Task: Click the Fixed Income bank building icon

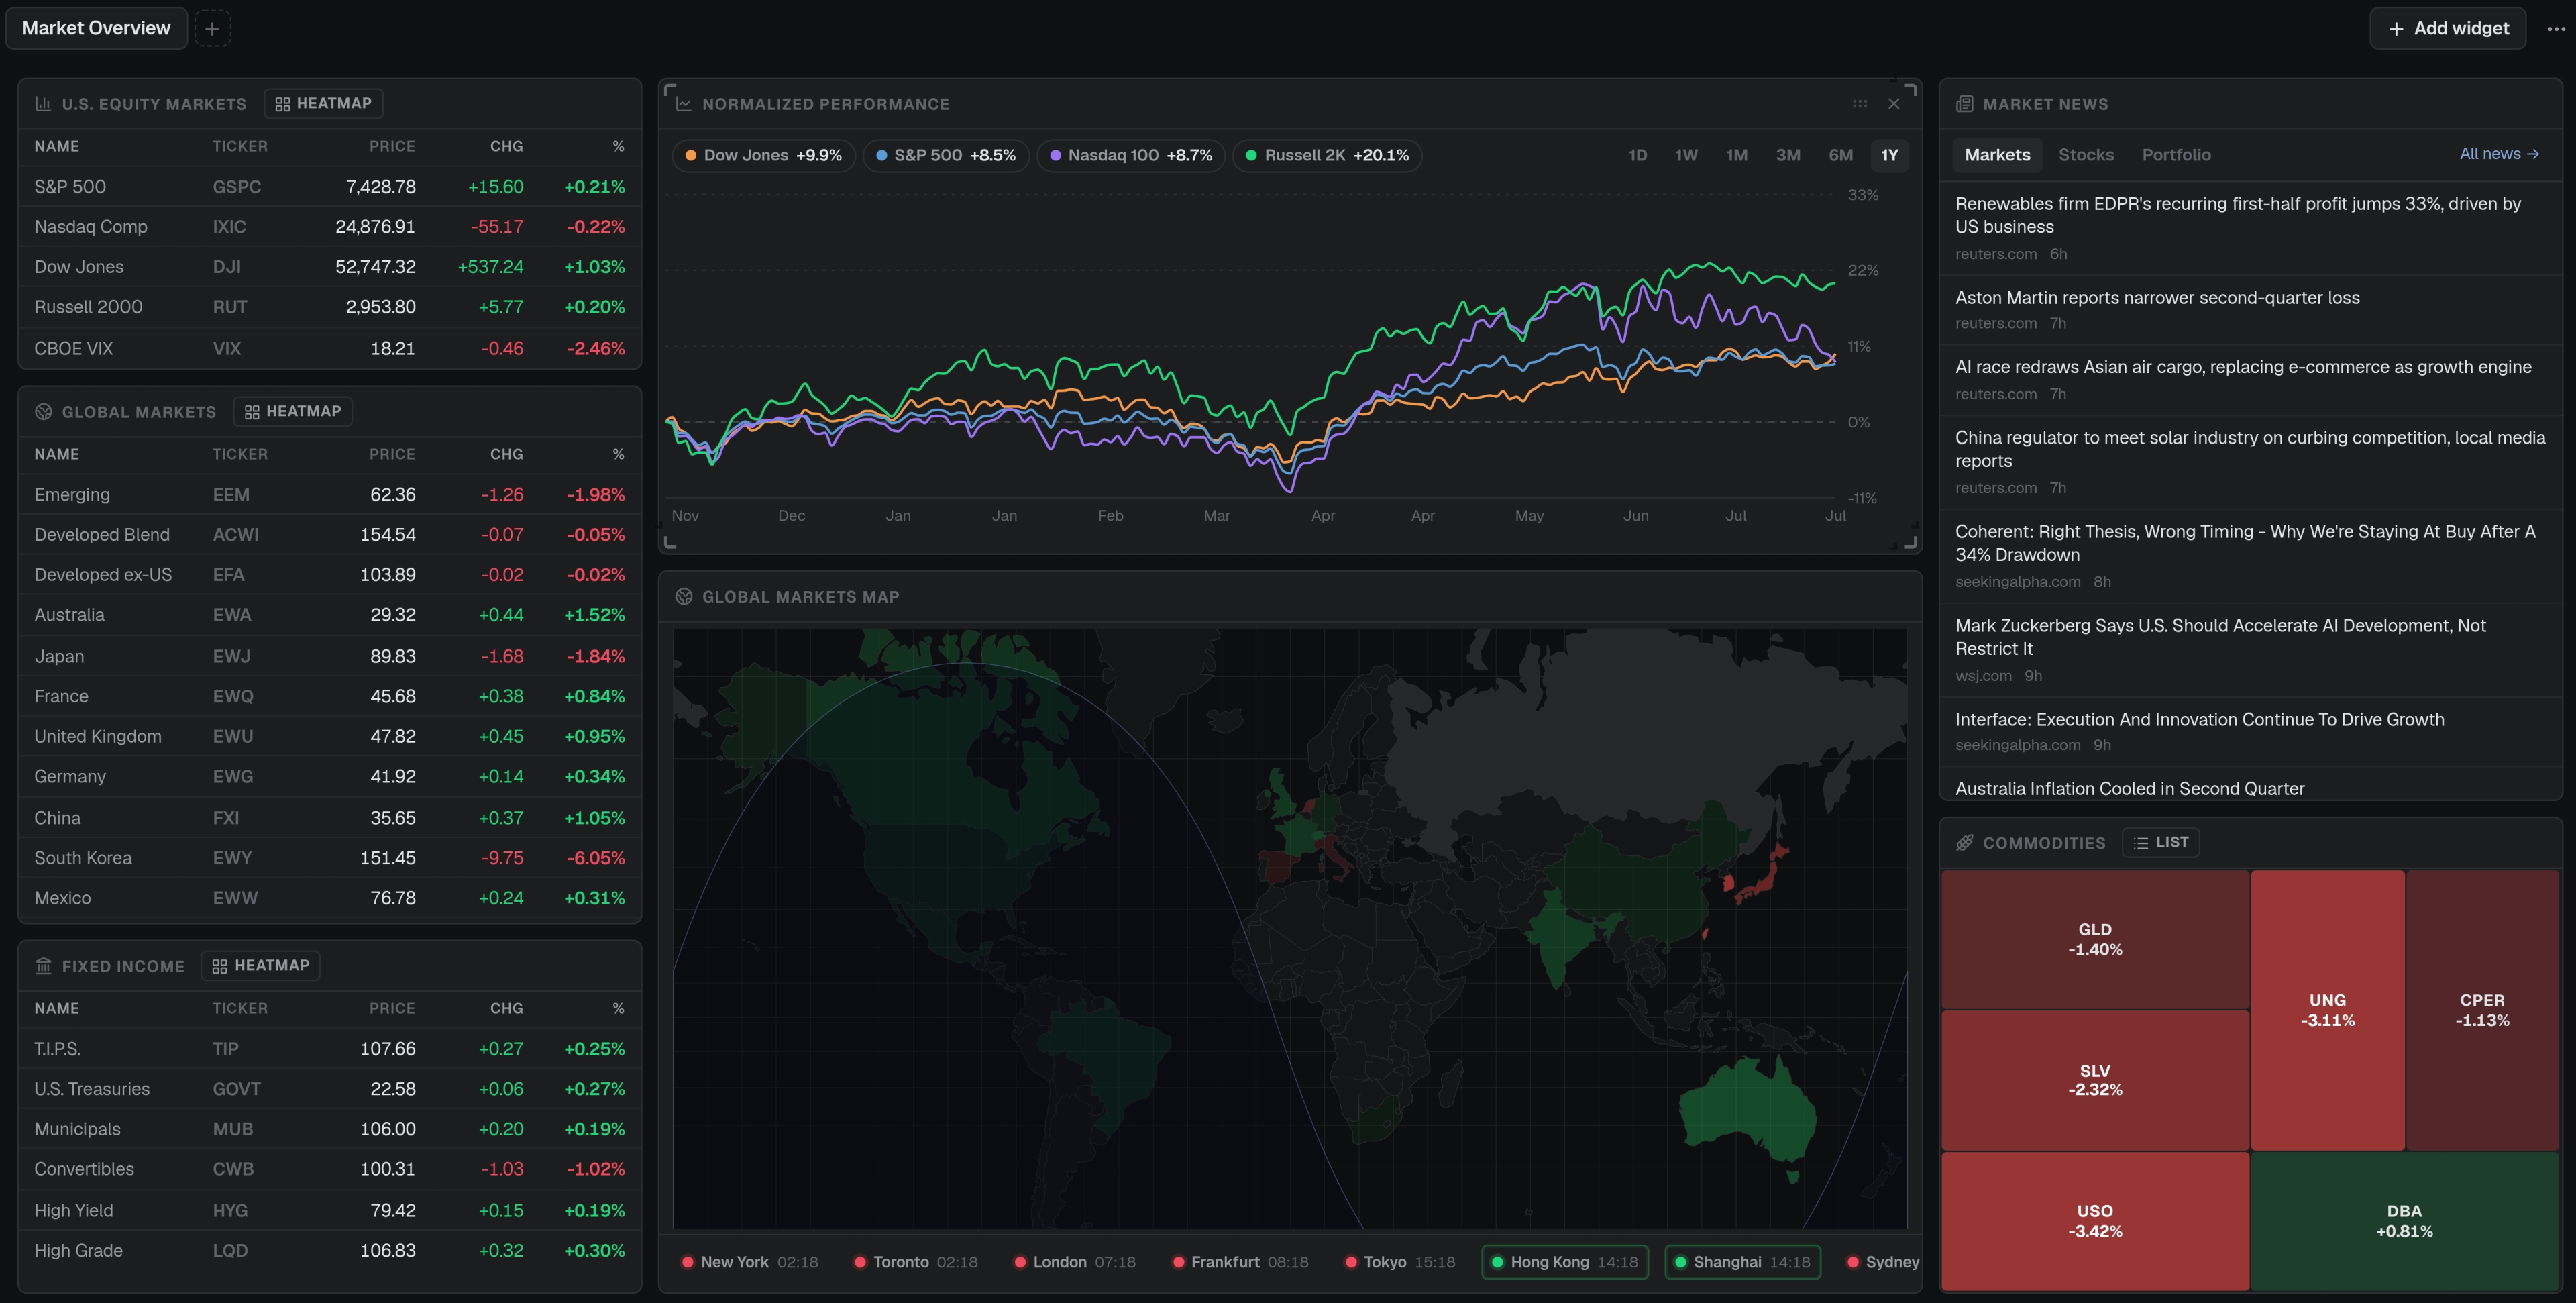Action: pyautogui.click(x=43, y=966)
